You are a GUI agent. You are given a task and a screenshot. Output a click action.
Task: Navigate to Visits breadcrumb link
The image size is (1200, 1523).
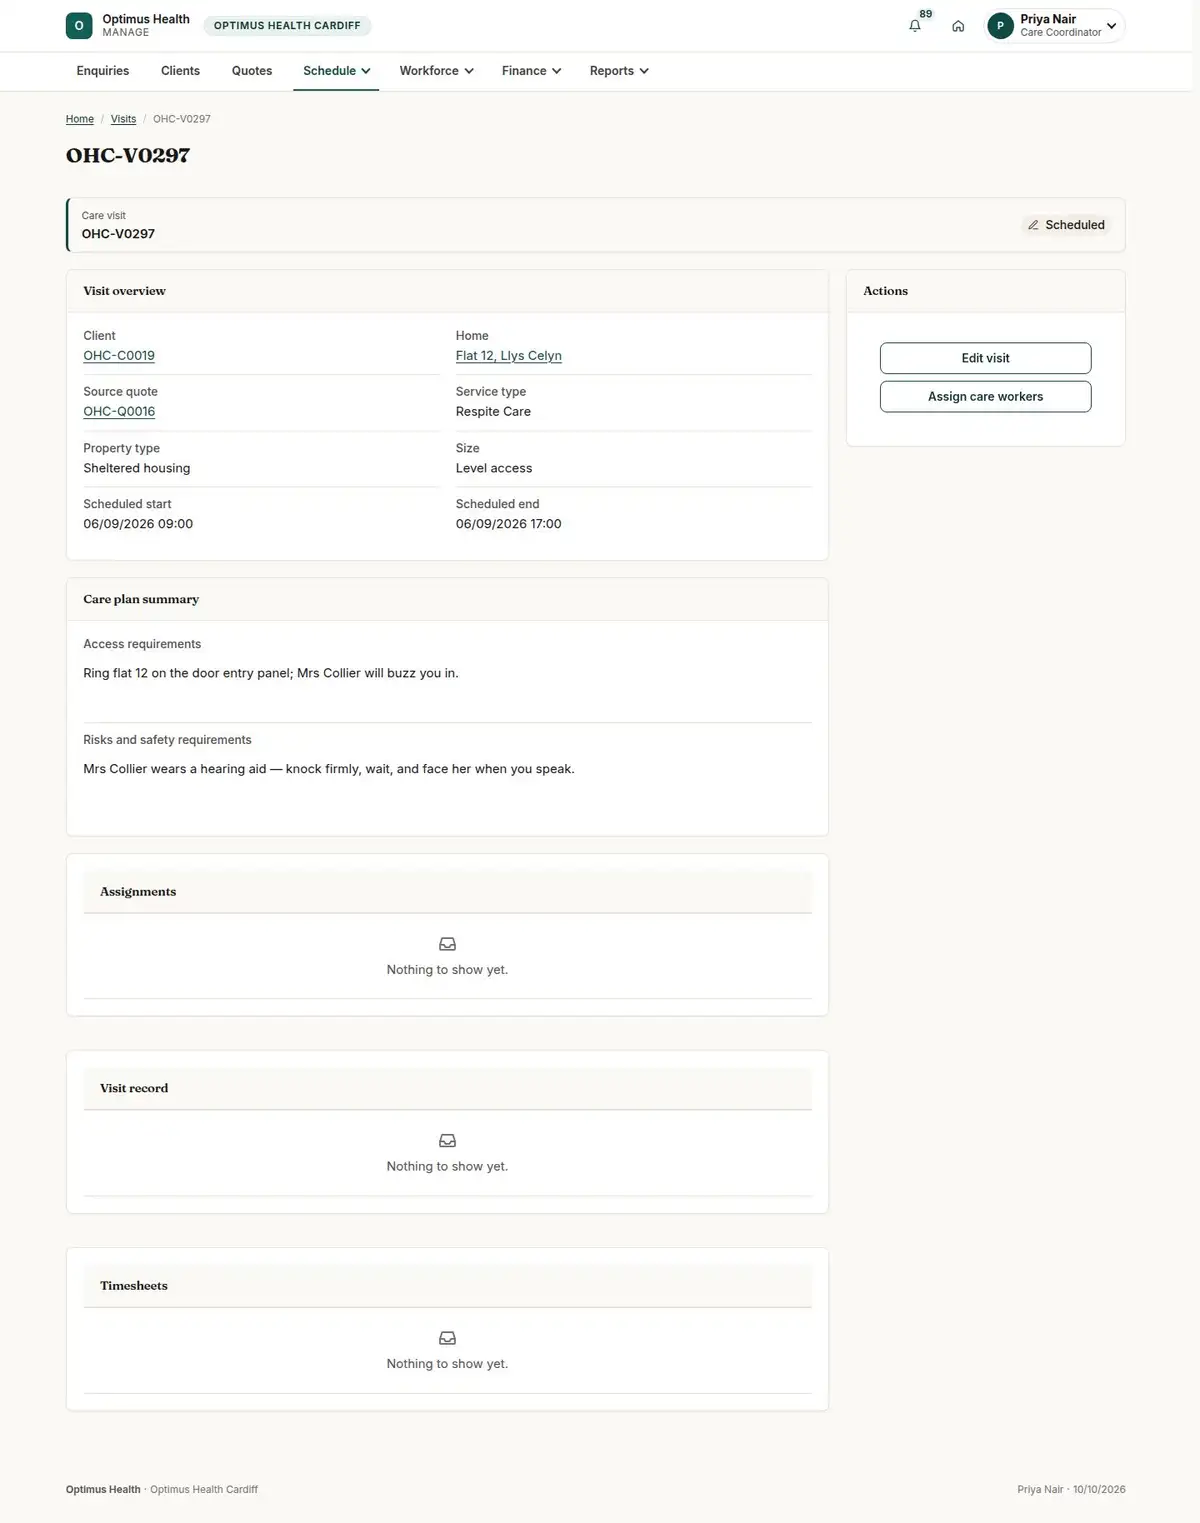coord(123,119)
